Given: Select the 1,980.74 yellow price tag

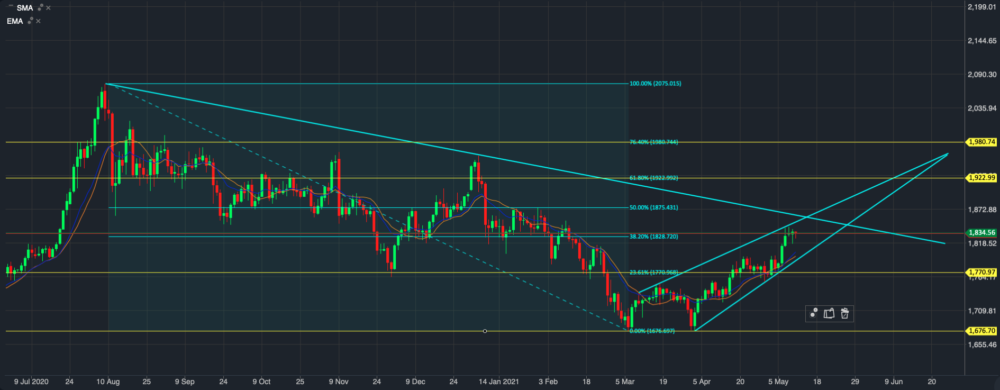Looking at the screenshot, I should (x=982, y=142).
